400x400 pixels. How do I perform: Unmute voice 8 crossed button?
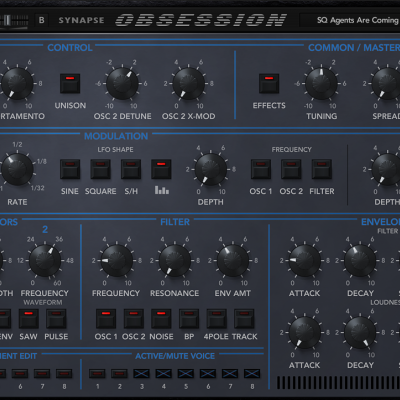point(252,373)
